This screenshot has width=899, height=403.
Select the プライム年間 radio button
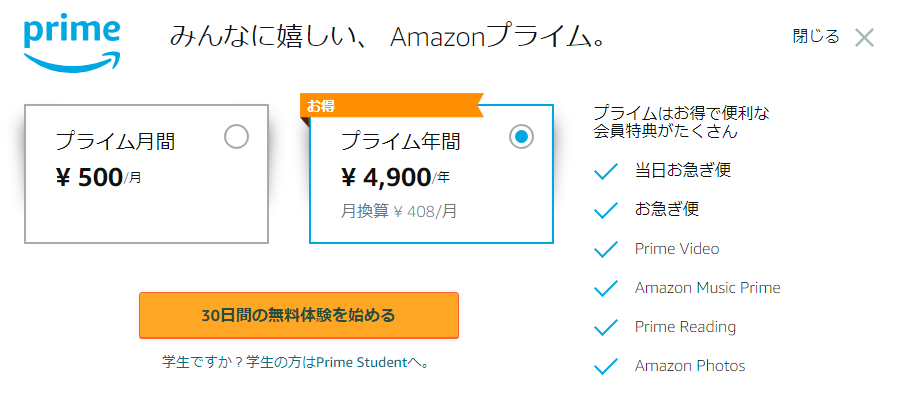tap(521, 136)
